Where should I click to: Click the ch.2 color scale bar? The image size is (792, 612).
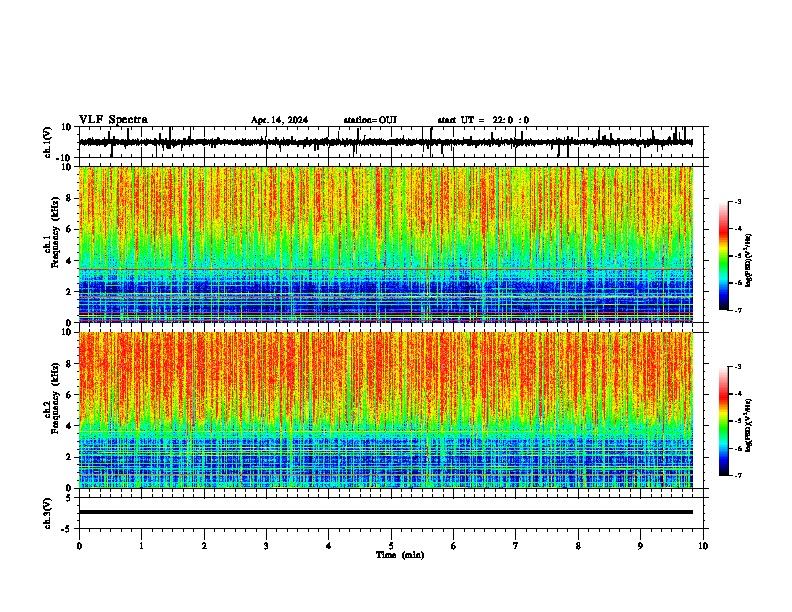(723, 421)
